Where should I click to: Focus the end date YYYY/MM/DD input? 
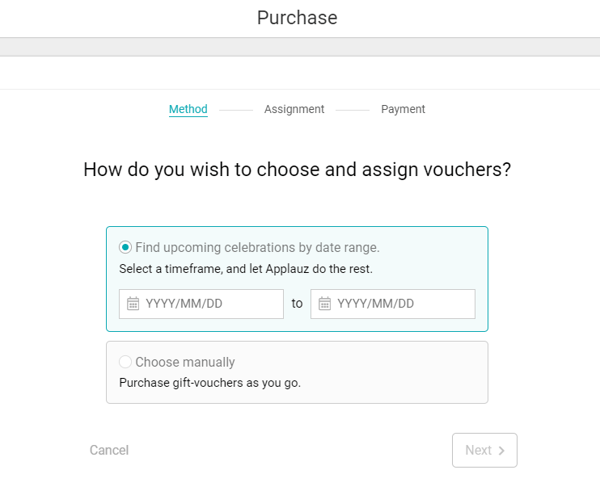tap(402, 304)
